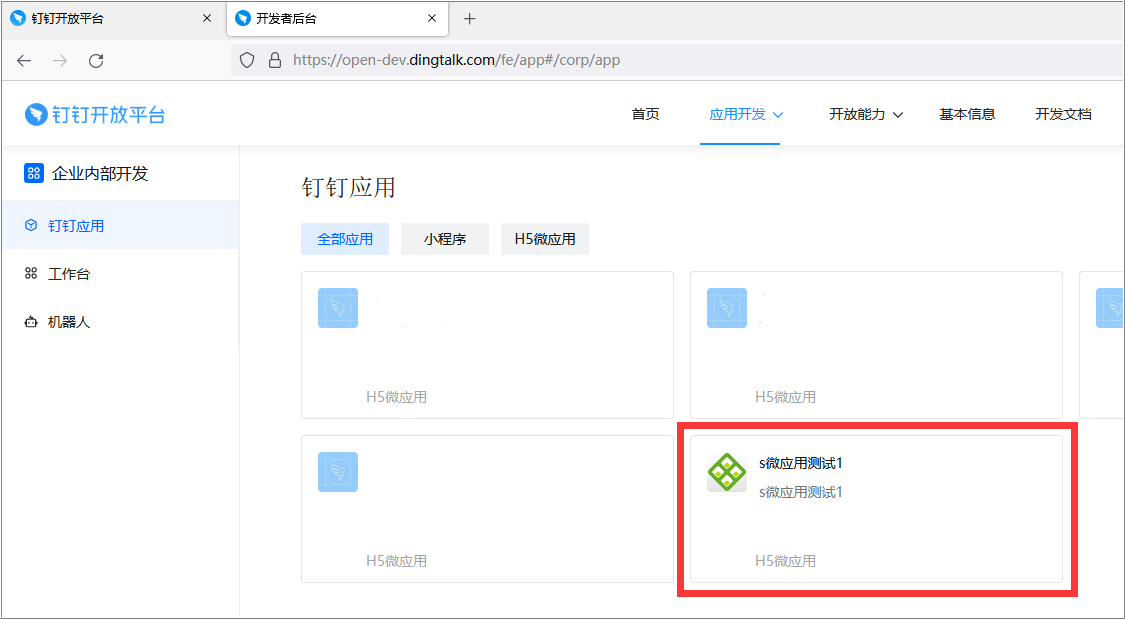Filter by 全部应用 tab
The height and width of the screenshot is (619, 1125).
point(345,239)
